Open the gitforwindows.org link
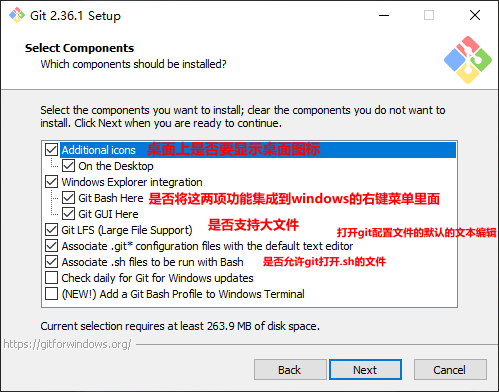 (68, 344)
